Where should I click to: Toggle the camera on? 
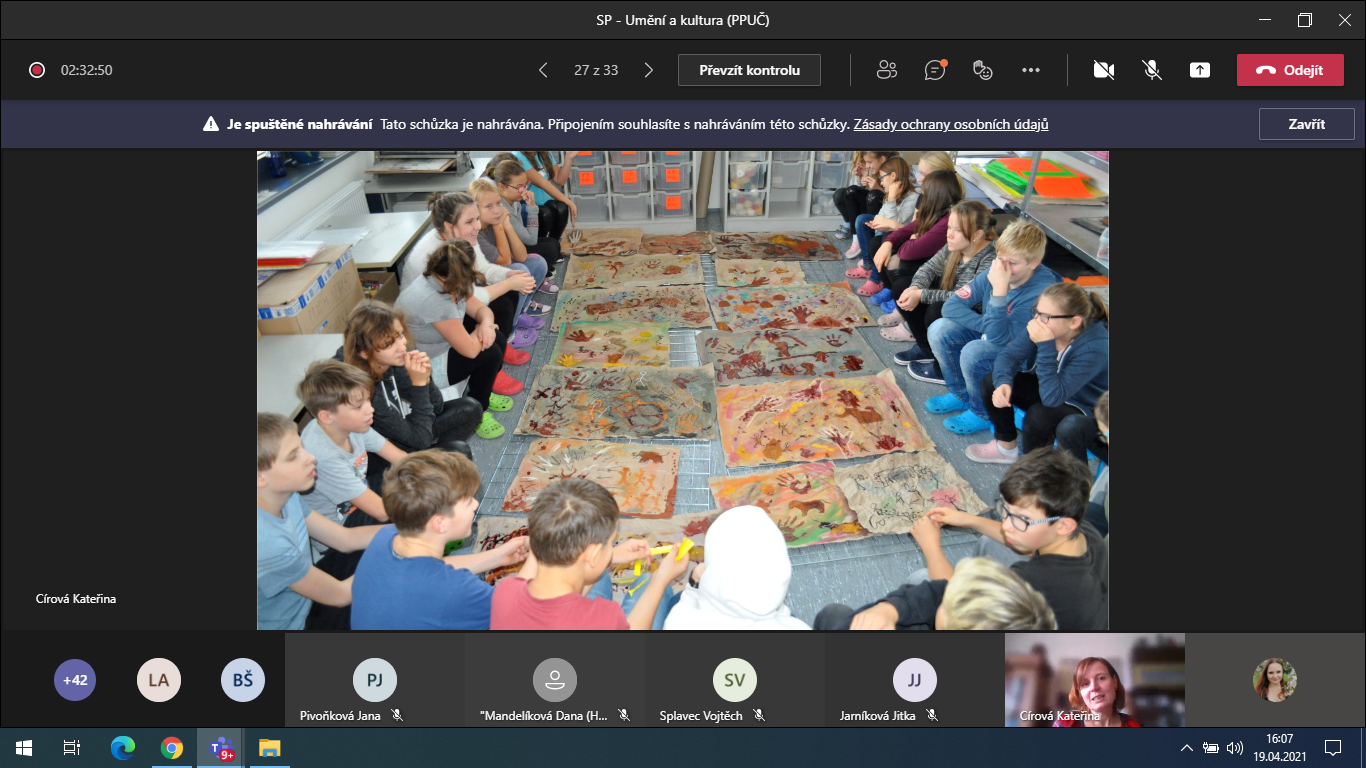[1104, 70]
